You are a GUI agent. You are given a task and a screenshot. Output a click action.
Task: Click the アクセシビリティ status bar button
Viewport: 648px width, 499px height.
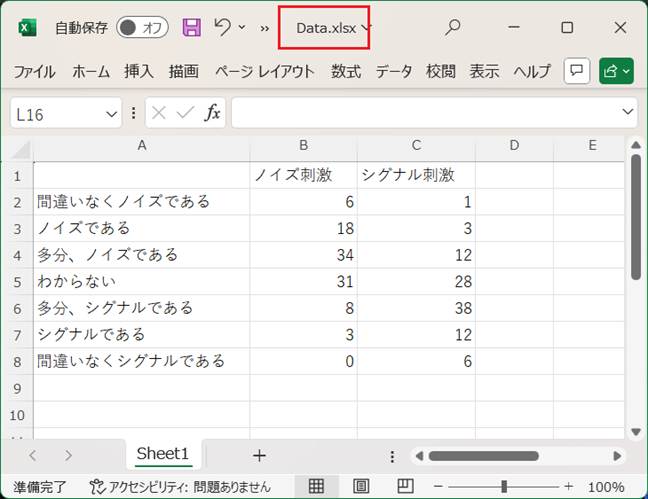179,486
